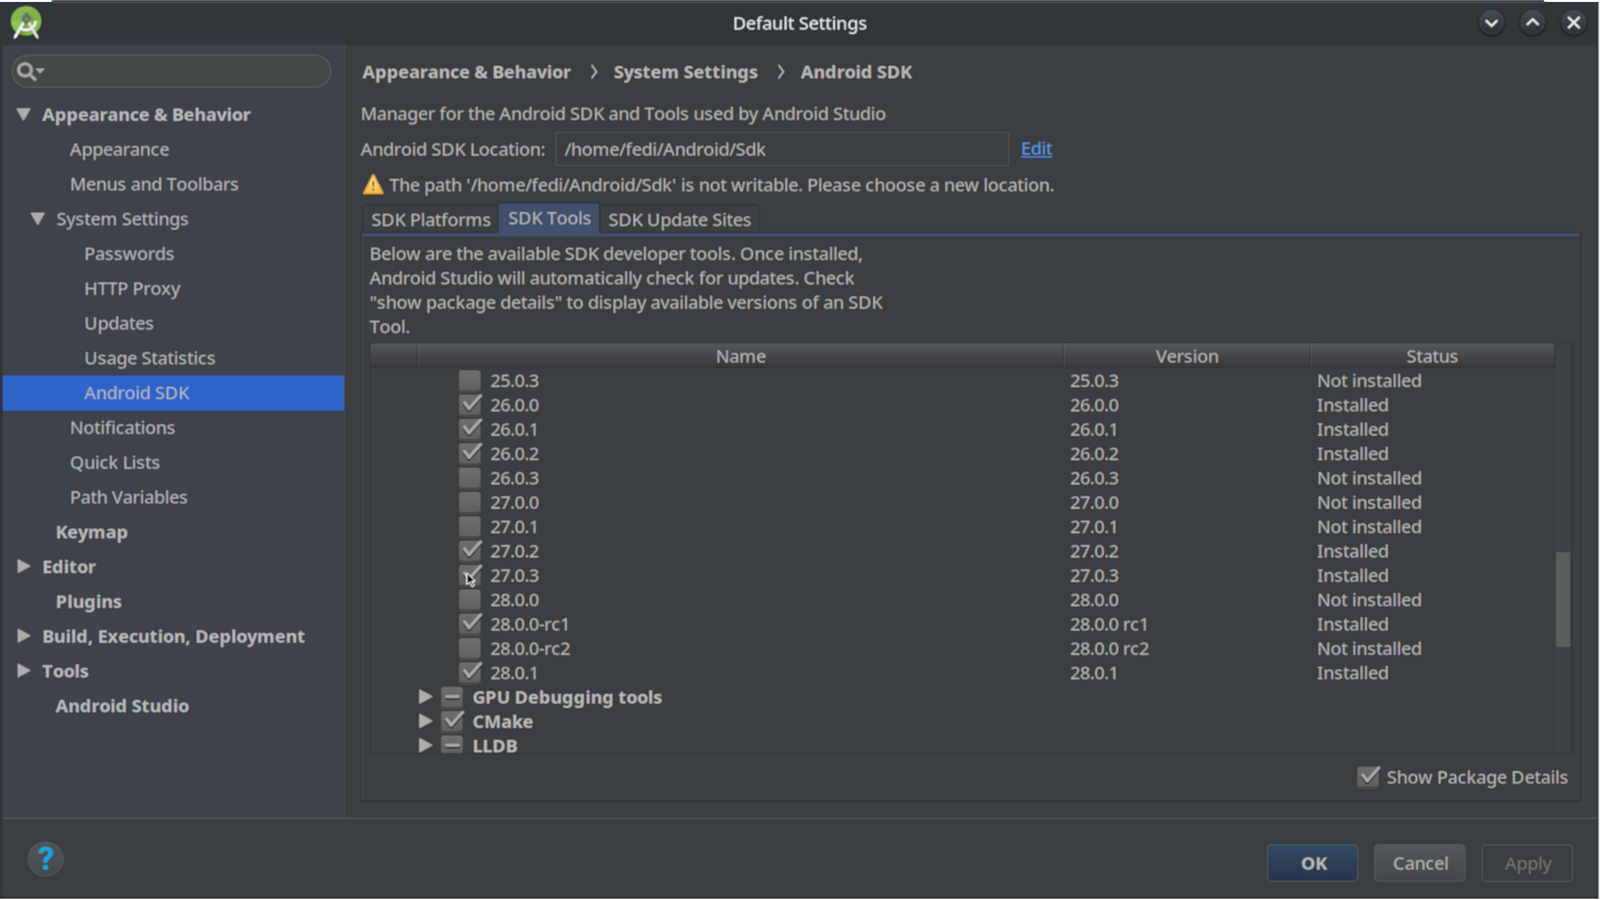Expand the Tools section

coord(24,671)
